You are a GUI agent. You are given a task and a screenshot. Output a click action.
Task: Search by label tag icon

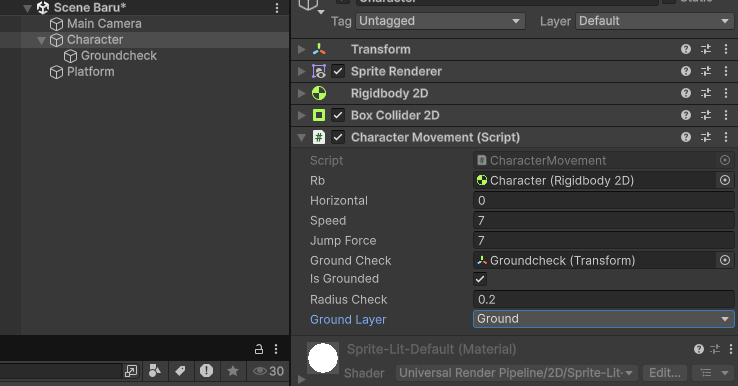180,371
